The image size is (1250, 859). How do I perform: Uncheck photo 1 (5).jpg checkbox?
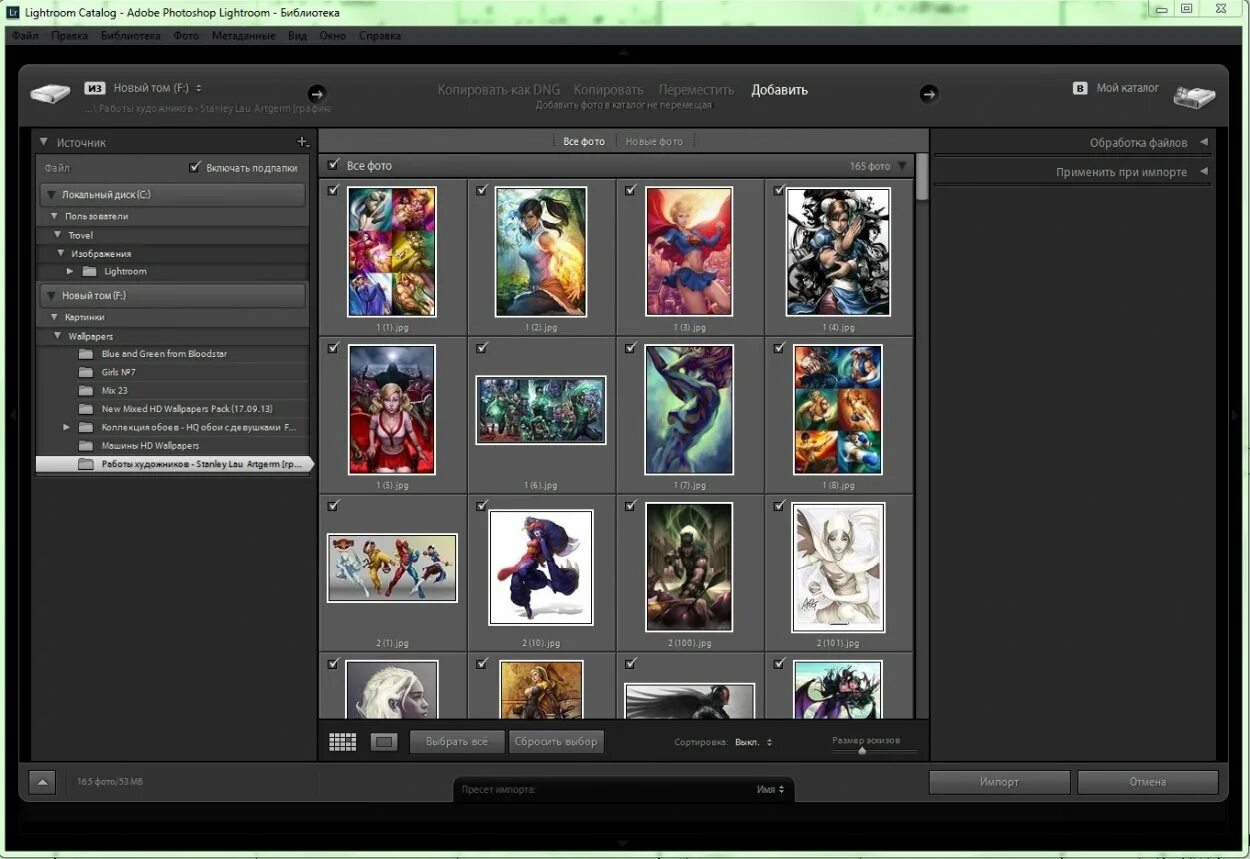click(x=333, y=348)
